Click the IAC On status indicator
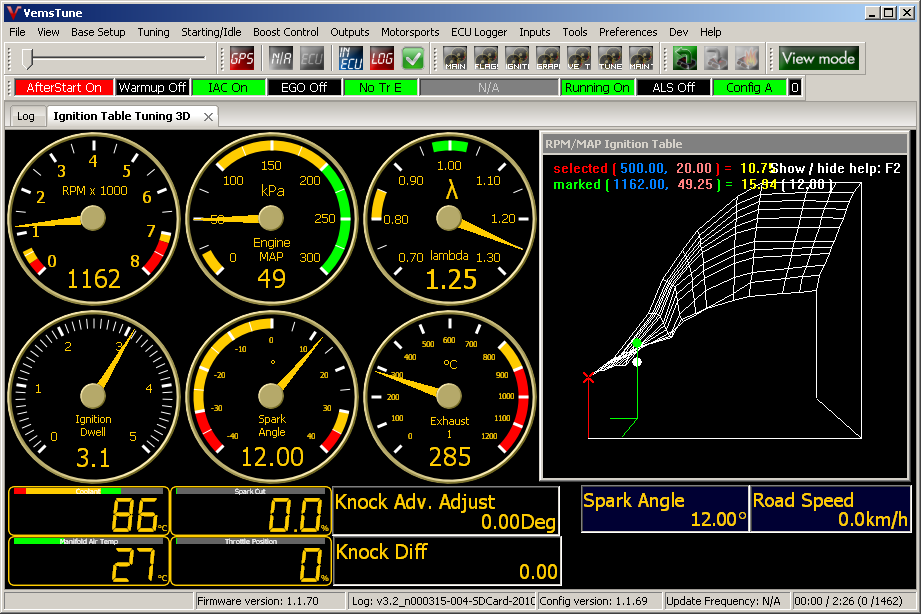The width and height of the screenshot is (921, 614). pos(228,88)
